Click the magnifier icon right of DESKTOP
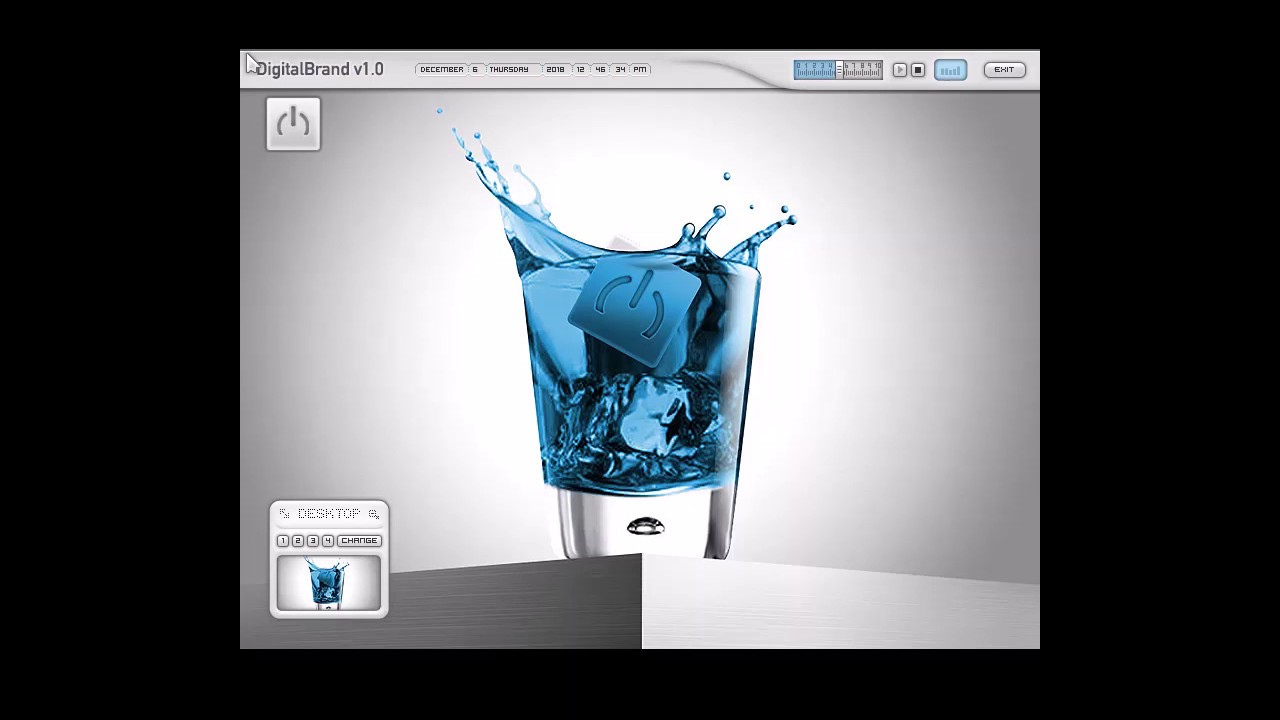1280x720 pixels. tap(374, 514)
